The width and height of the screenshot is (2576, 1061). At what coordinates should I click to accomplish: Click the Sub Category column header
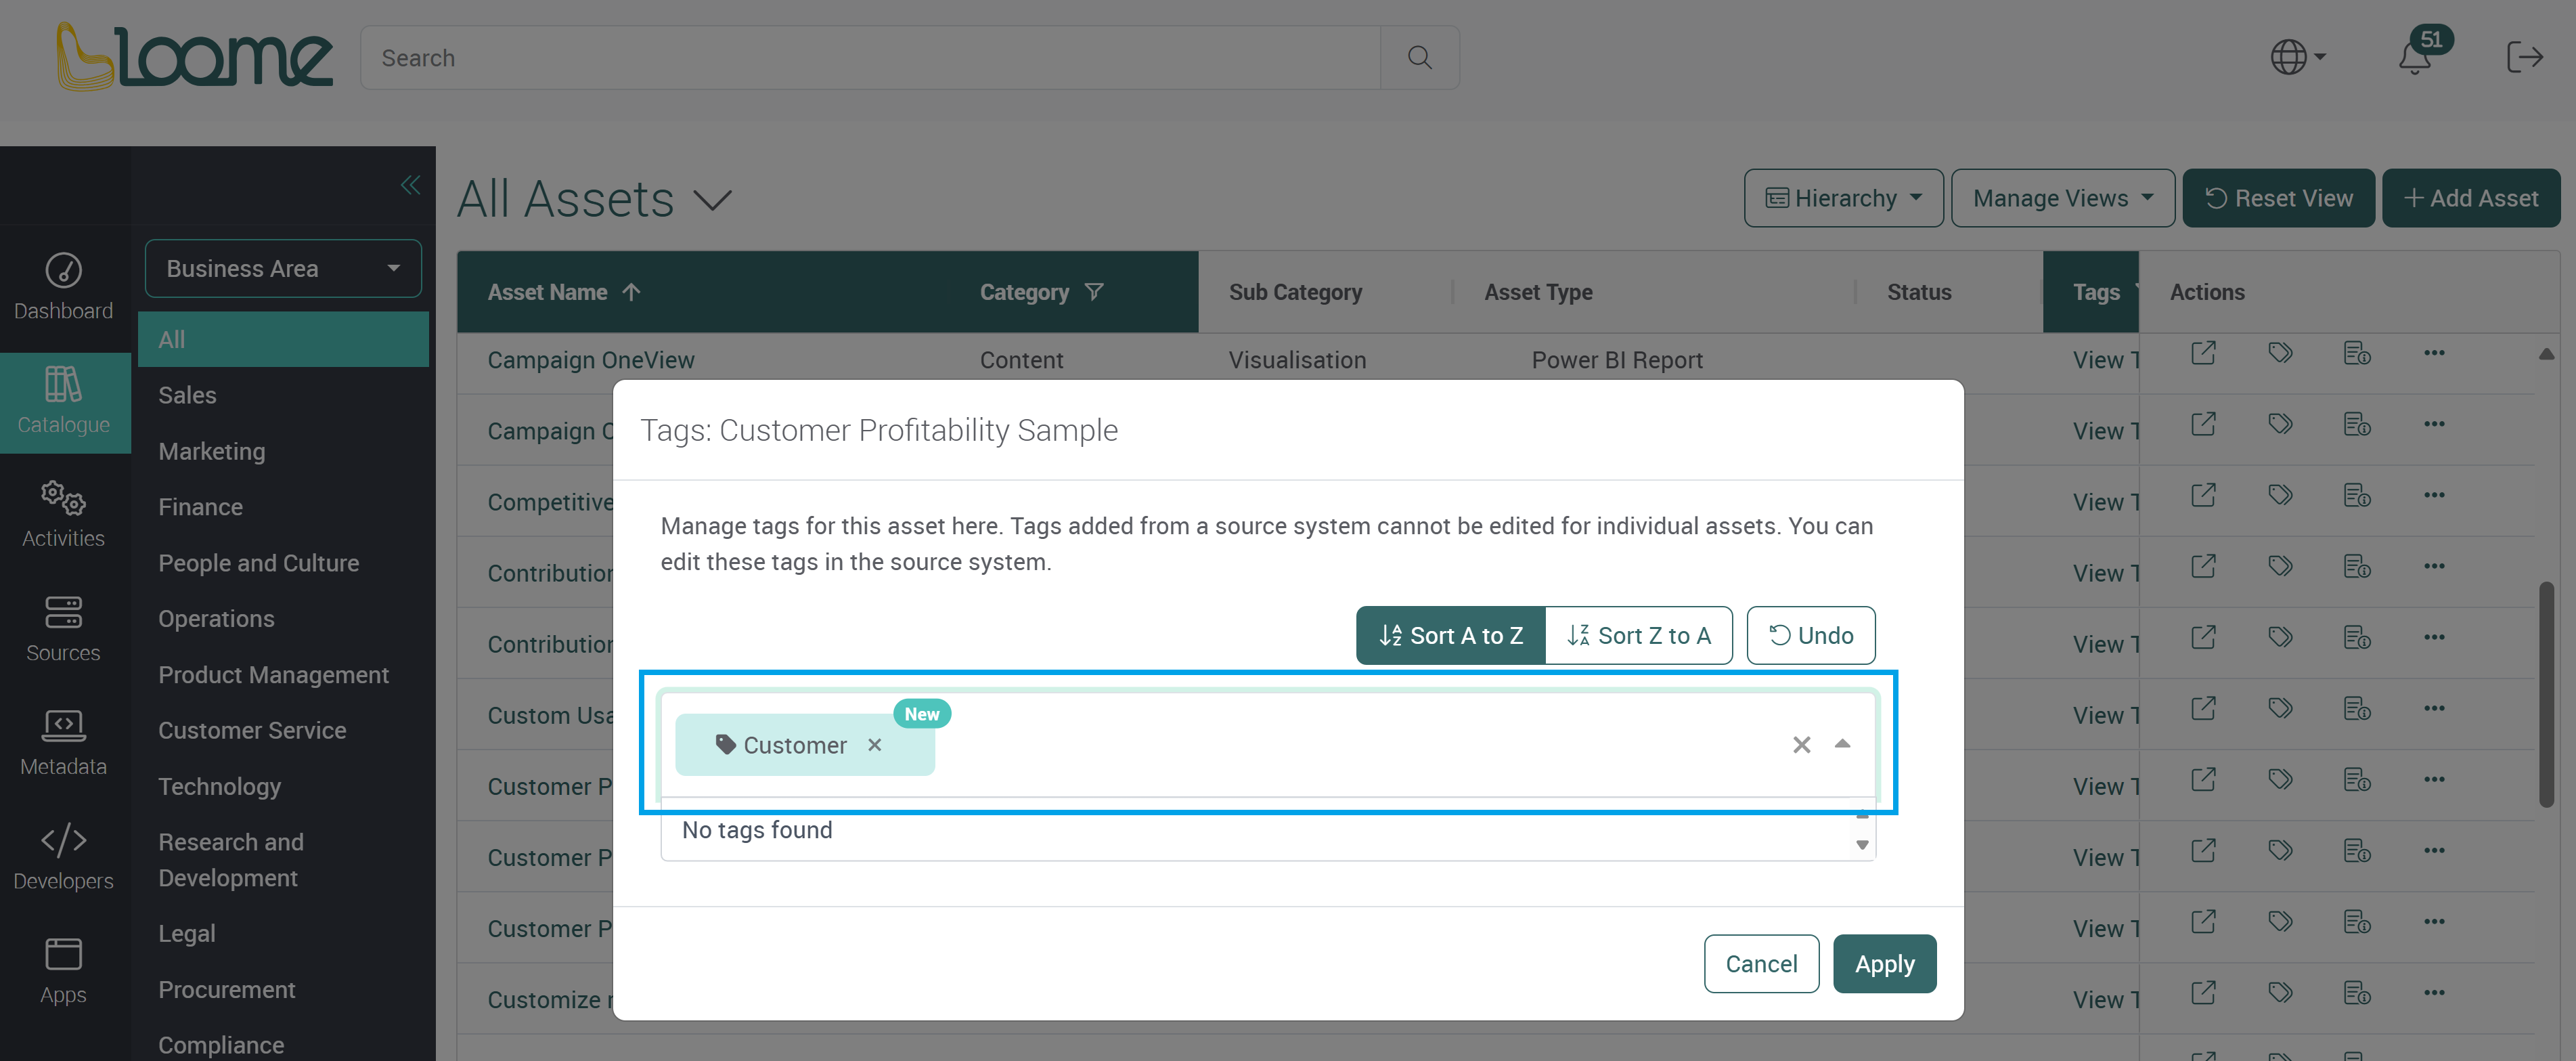pos(1295,292)
